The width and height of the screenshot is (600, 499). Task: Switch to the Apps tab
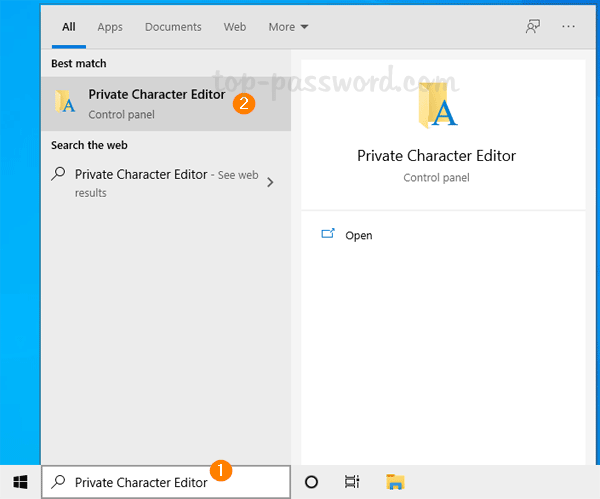[110, 27]
